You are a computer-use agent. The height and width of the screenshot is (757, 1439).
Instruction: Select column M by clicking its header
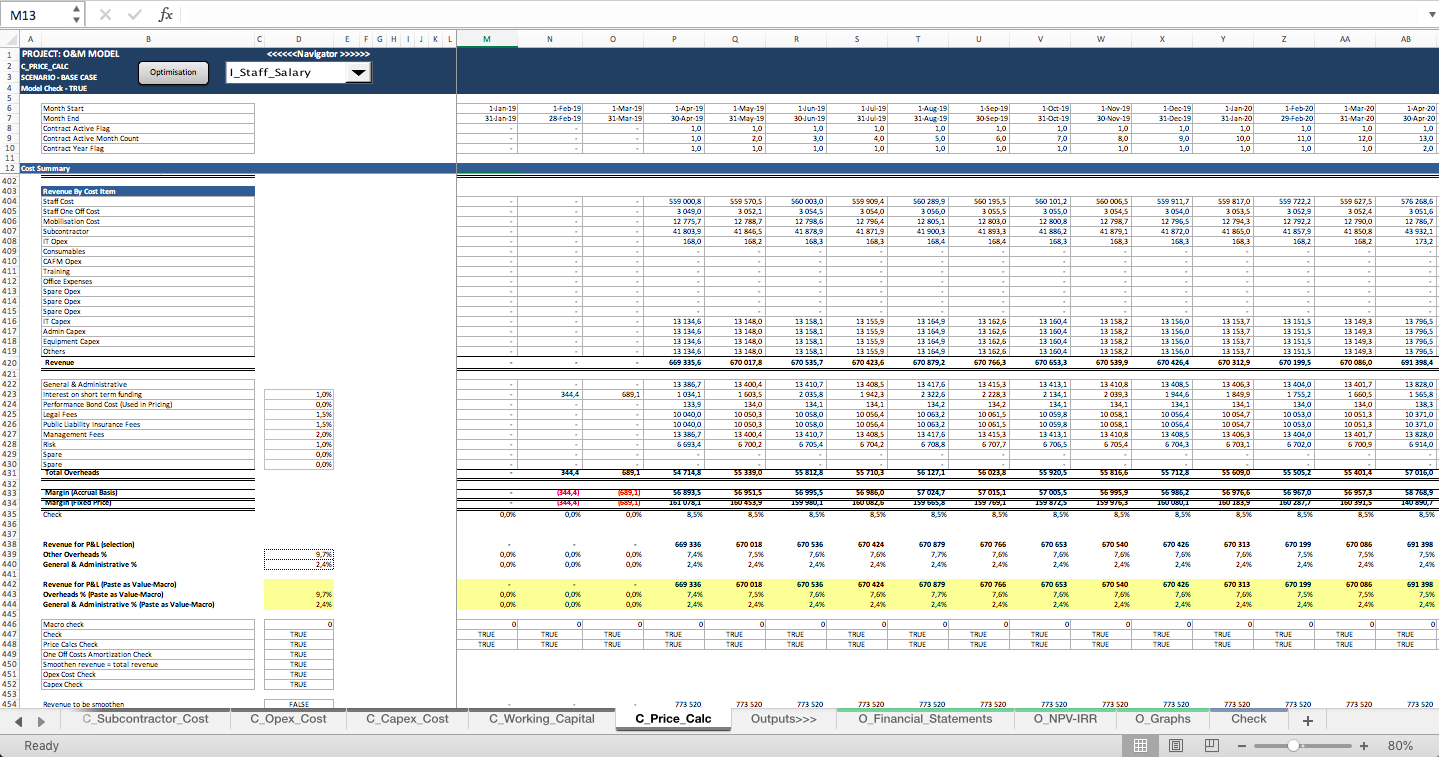pos(486,39)
